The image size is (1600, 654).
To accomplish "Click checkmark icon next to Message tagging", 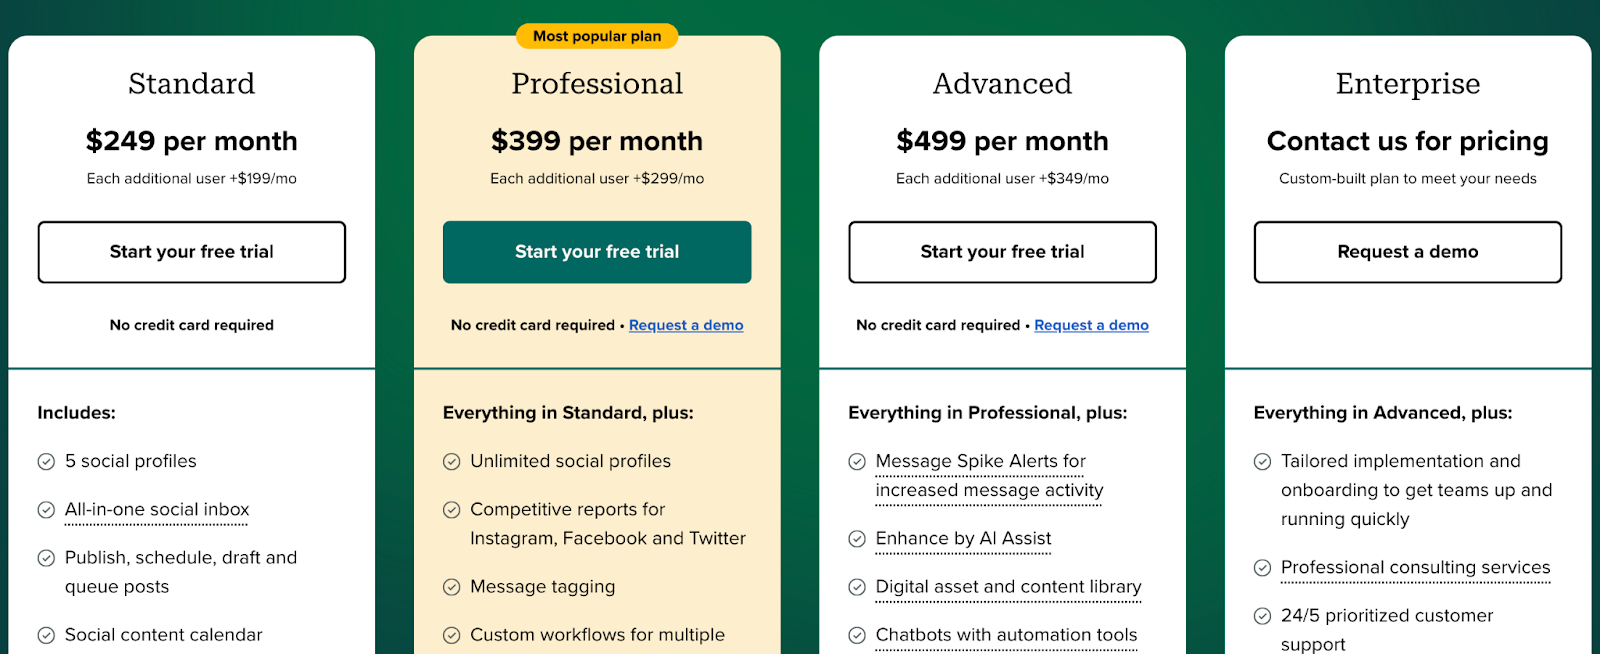I will [452, 587].
